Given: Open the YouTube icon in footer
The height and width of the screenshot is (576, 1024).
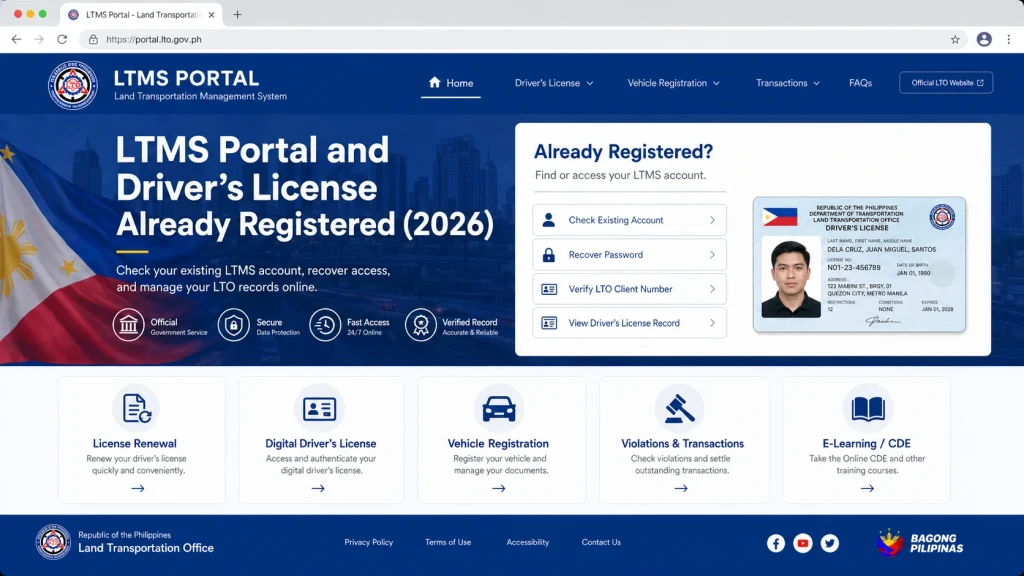Looking at the screenshot, I should (803, 543).
